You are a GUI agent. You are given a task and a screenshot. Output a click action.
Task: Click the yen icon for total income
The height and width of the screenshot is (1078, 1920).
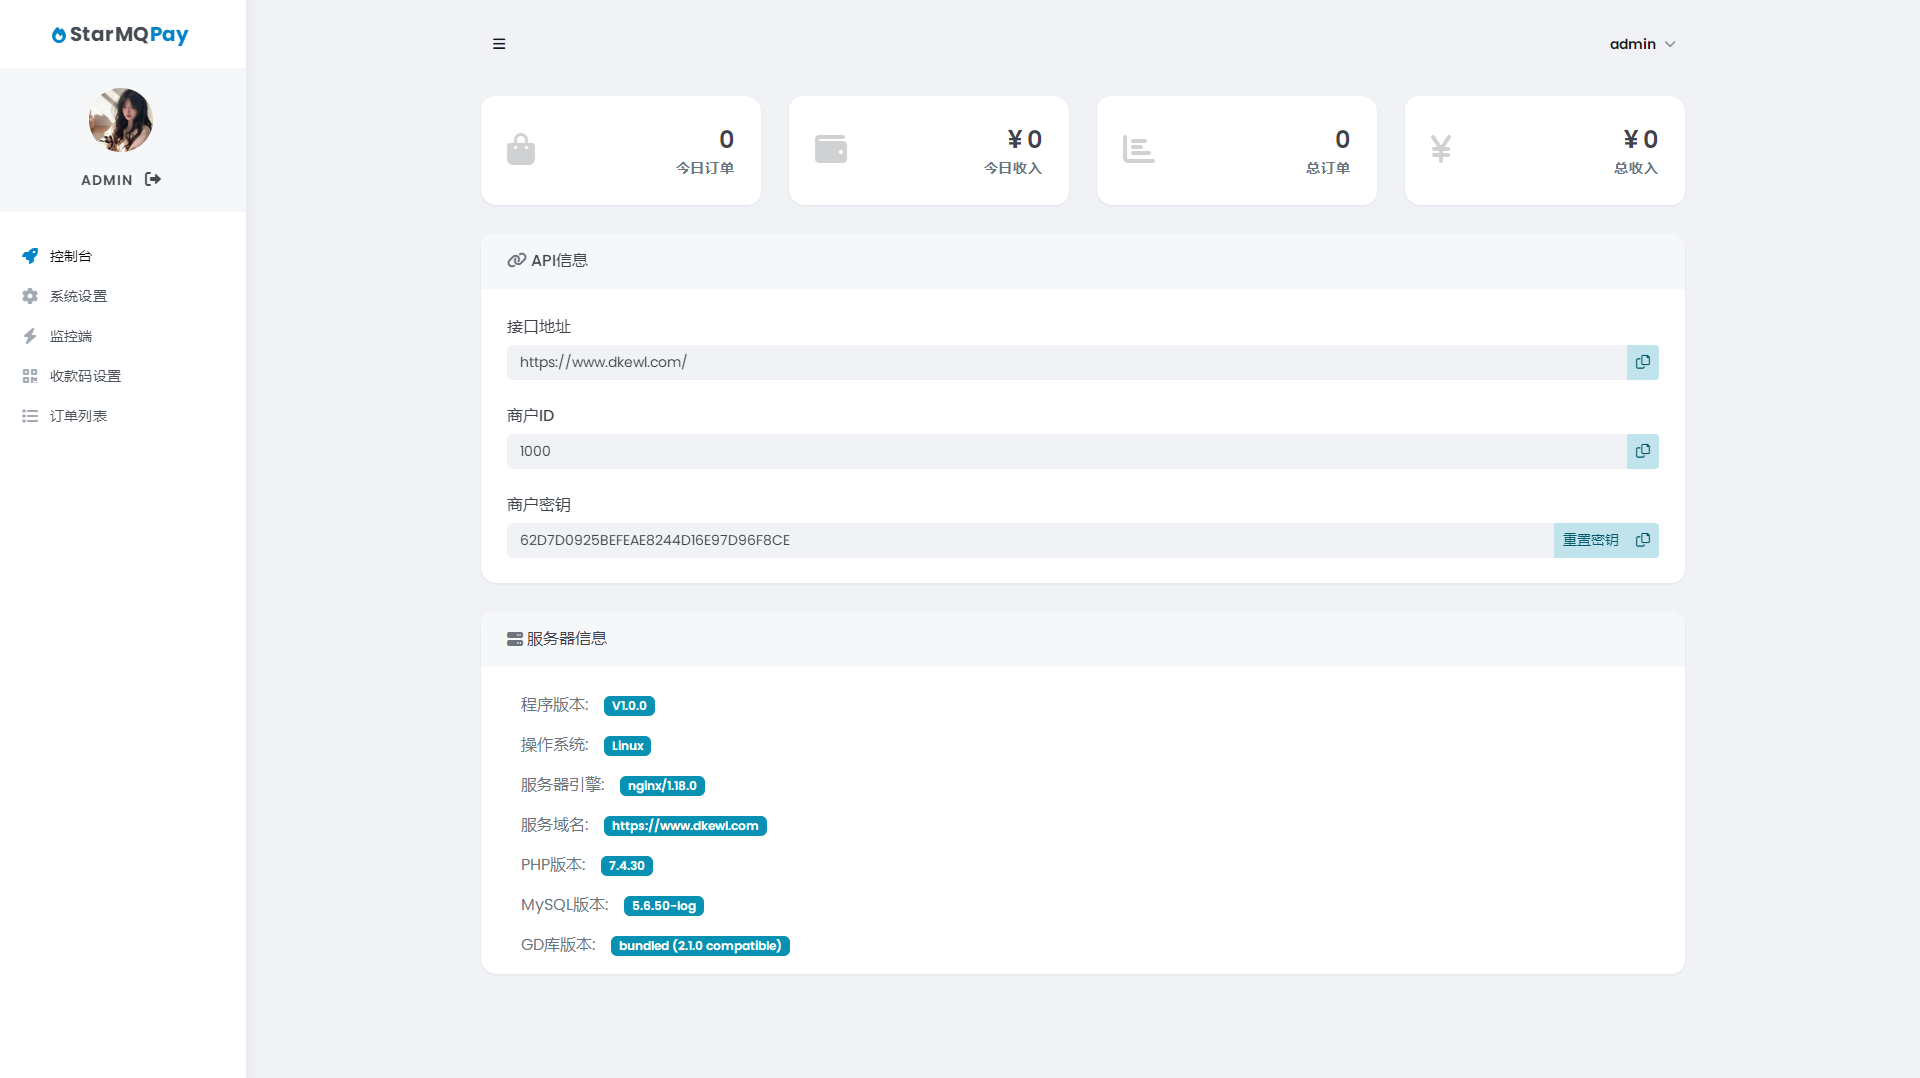pyautogui.click(x=1440, y=149)
